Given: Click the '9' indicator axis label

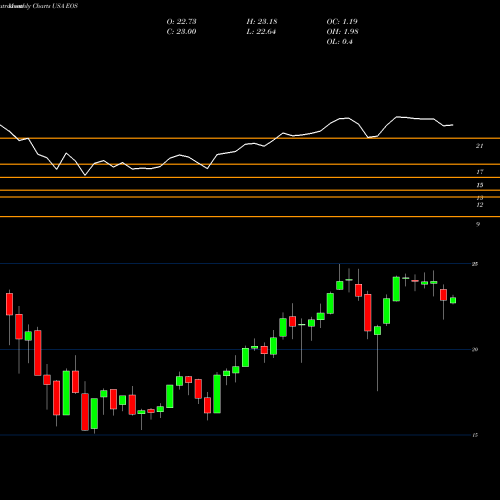Looking at the screenshot, I should tap(478, 224).
